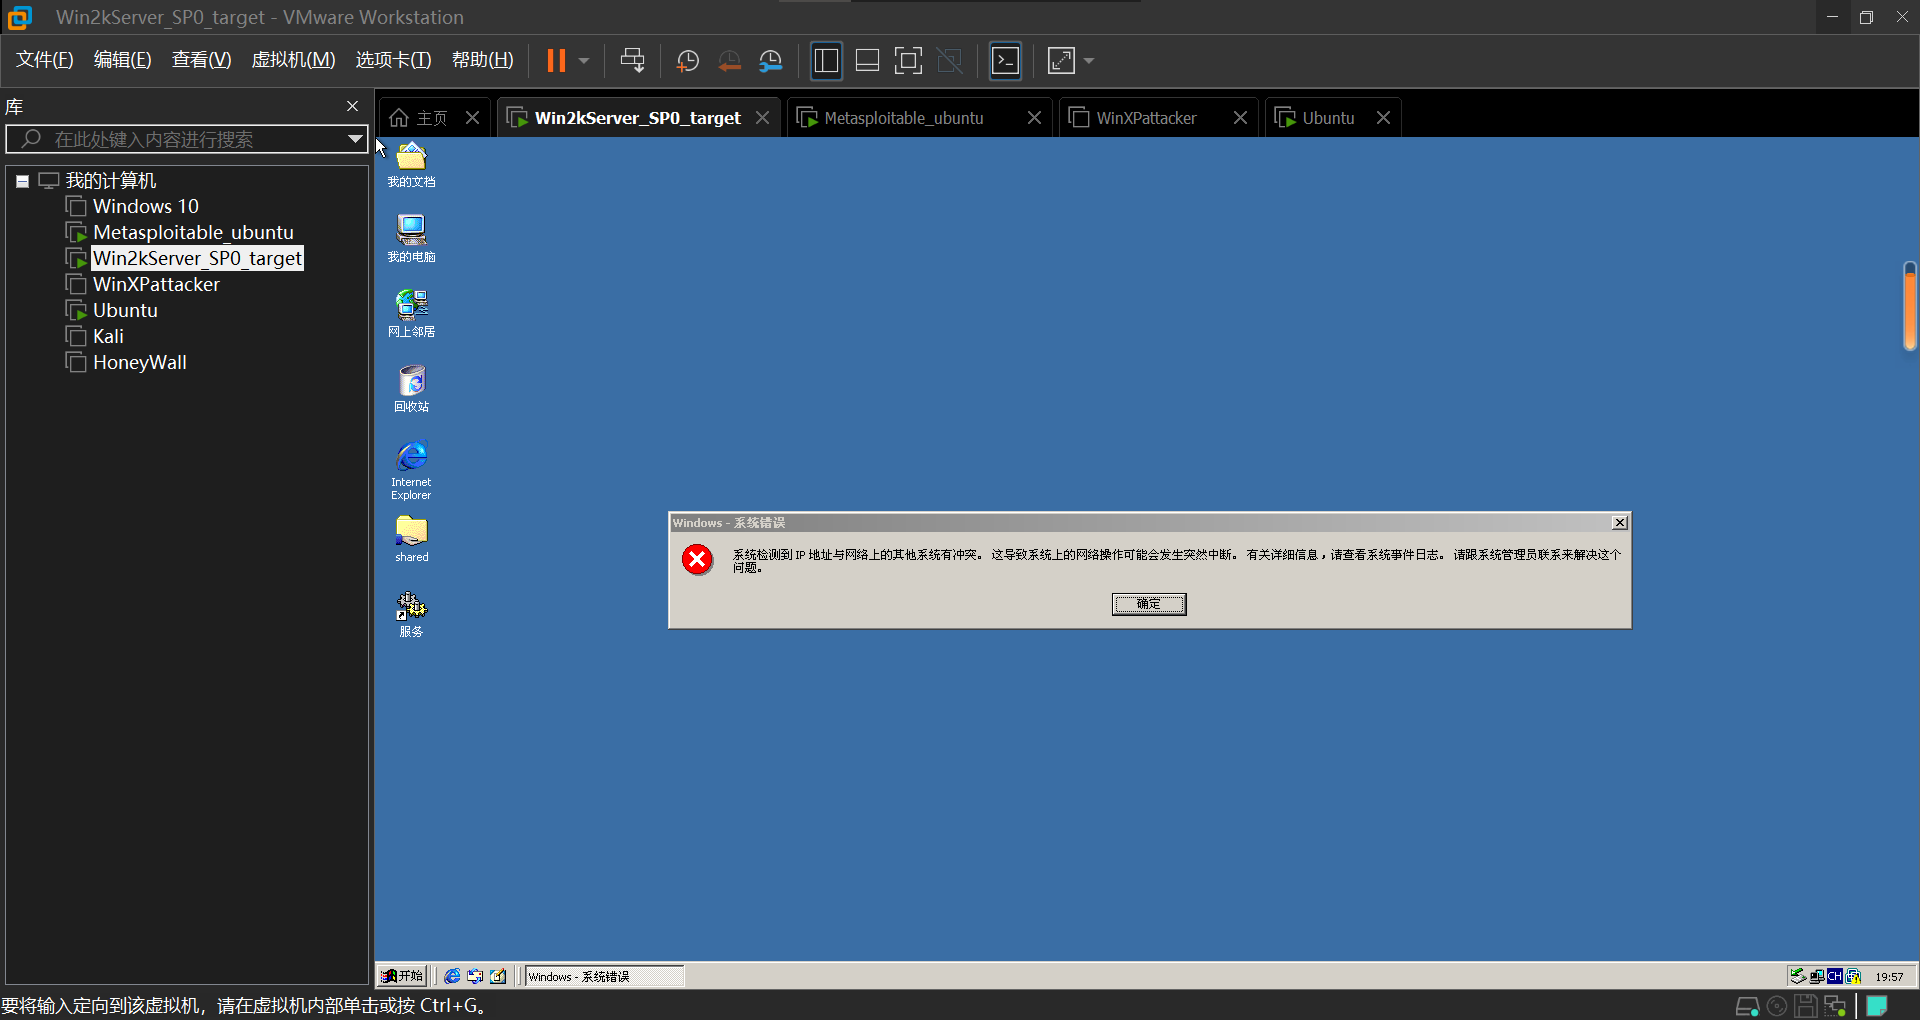1920x1020 pixels.
Task: Open the 选项卡(T) menu
Action: [393, 60]
